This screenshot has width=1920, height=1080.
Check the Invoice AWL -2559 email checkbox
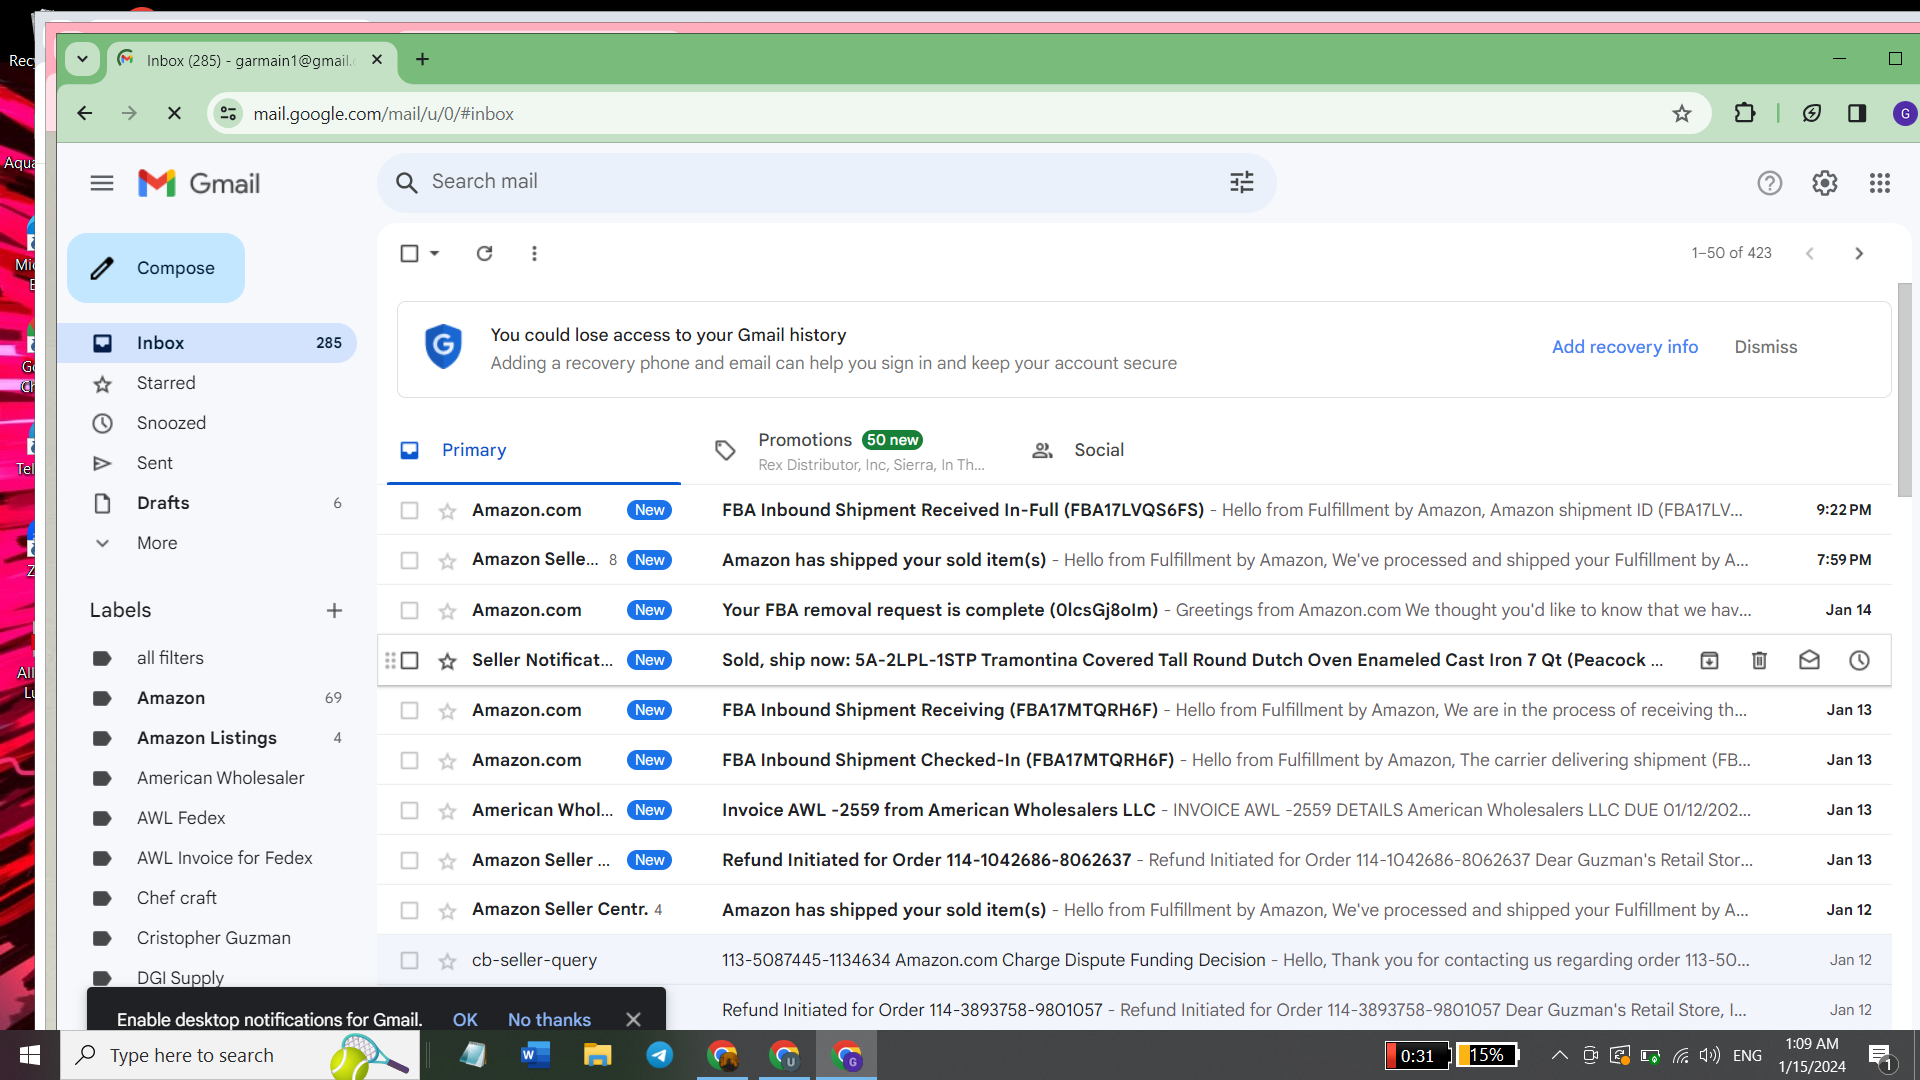point(409,811)
